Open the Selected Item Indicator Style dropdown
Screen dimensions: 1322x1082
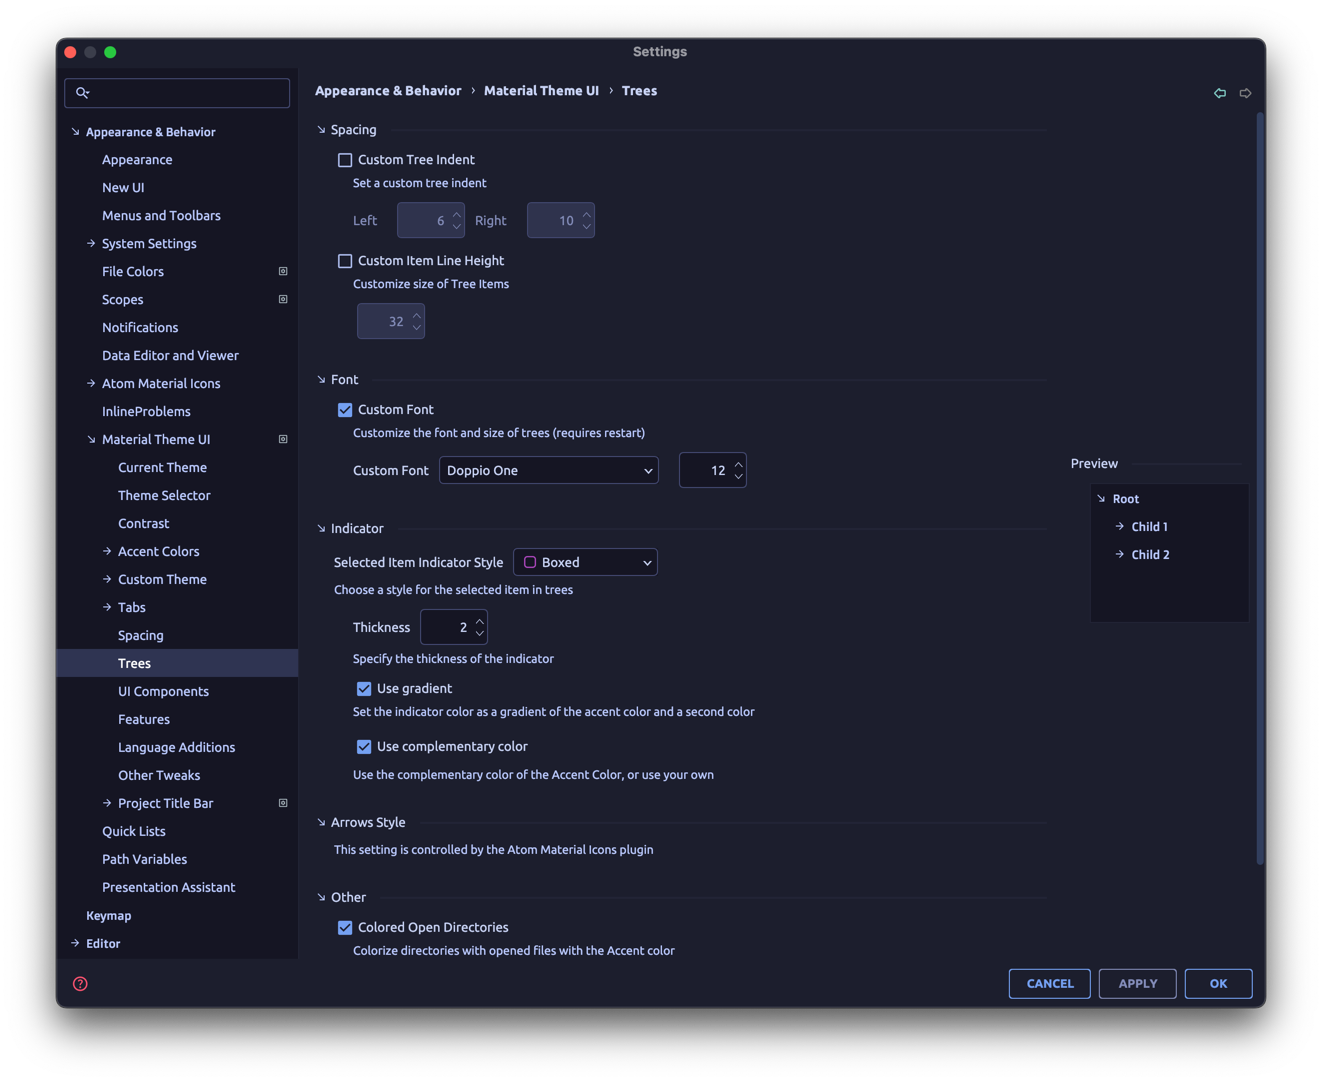pos(585,562)
